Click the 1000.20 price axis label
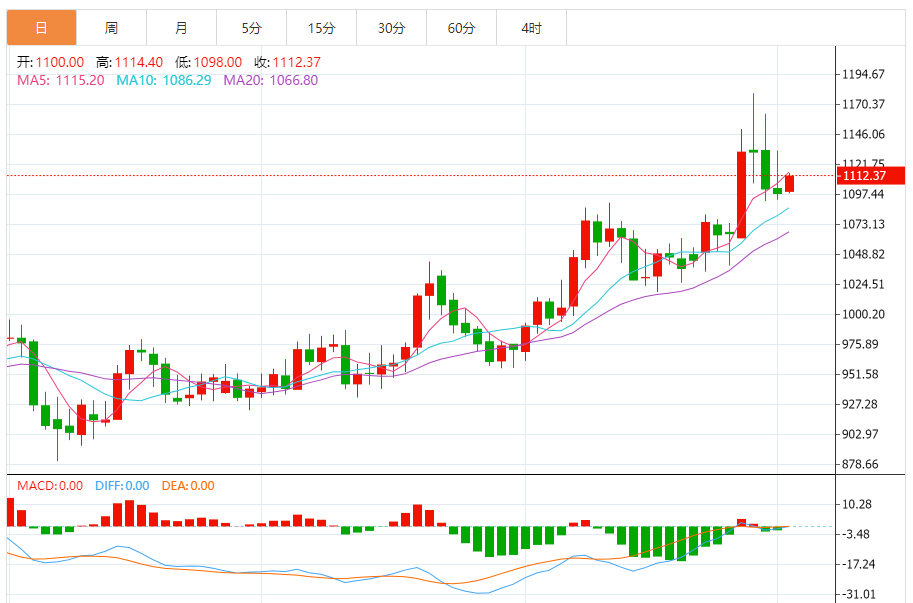 pyautogui.click(x=864, y=314)
